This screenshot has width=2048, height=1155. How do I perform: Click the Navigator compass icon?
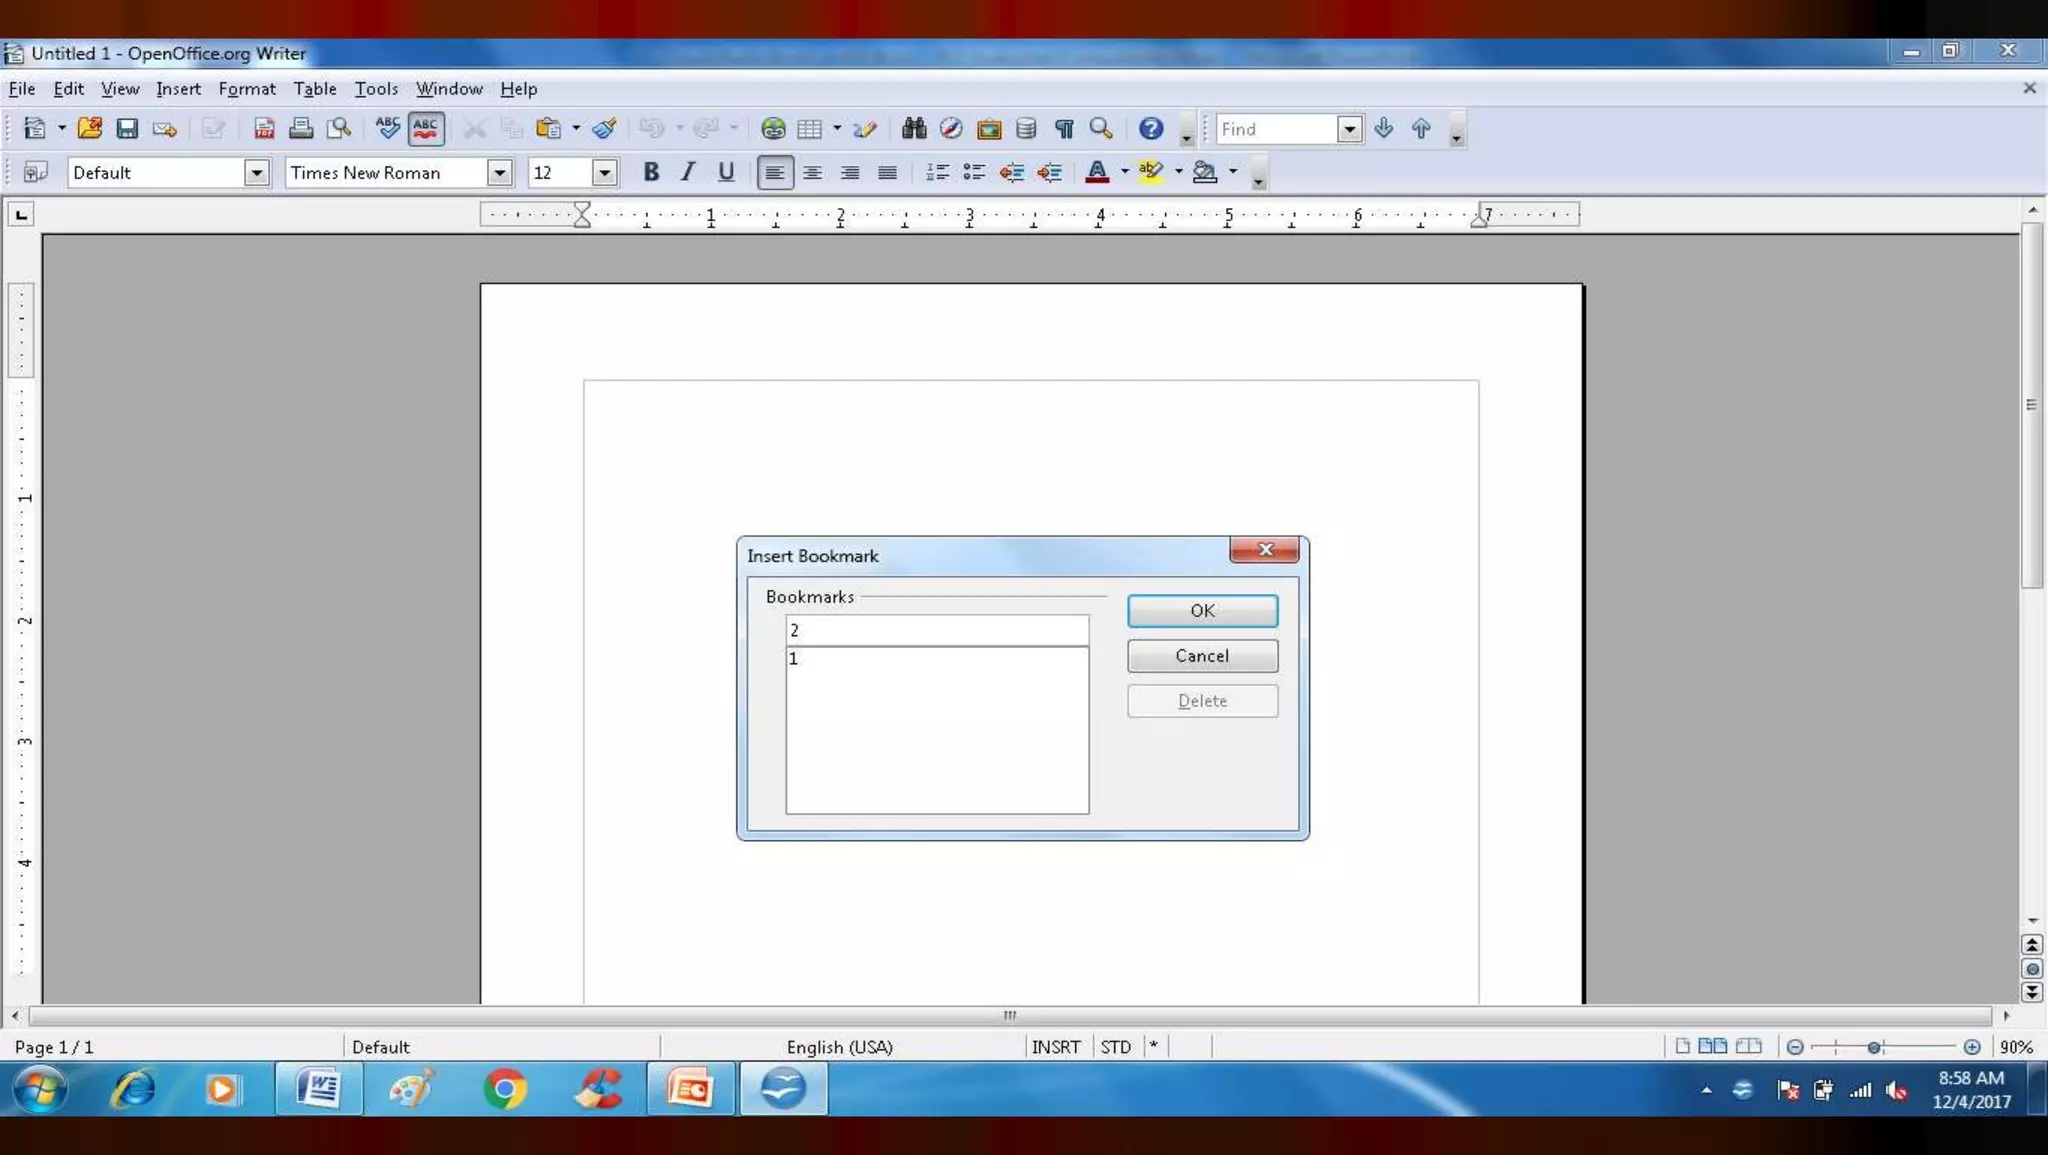pyautogui.click(x=951, y=129)
